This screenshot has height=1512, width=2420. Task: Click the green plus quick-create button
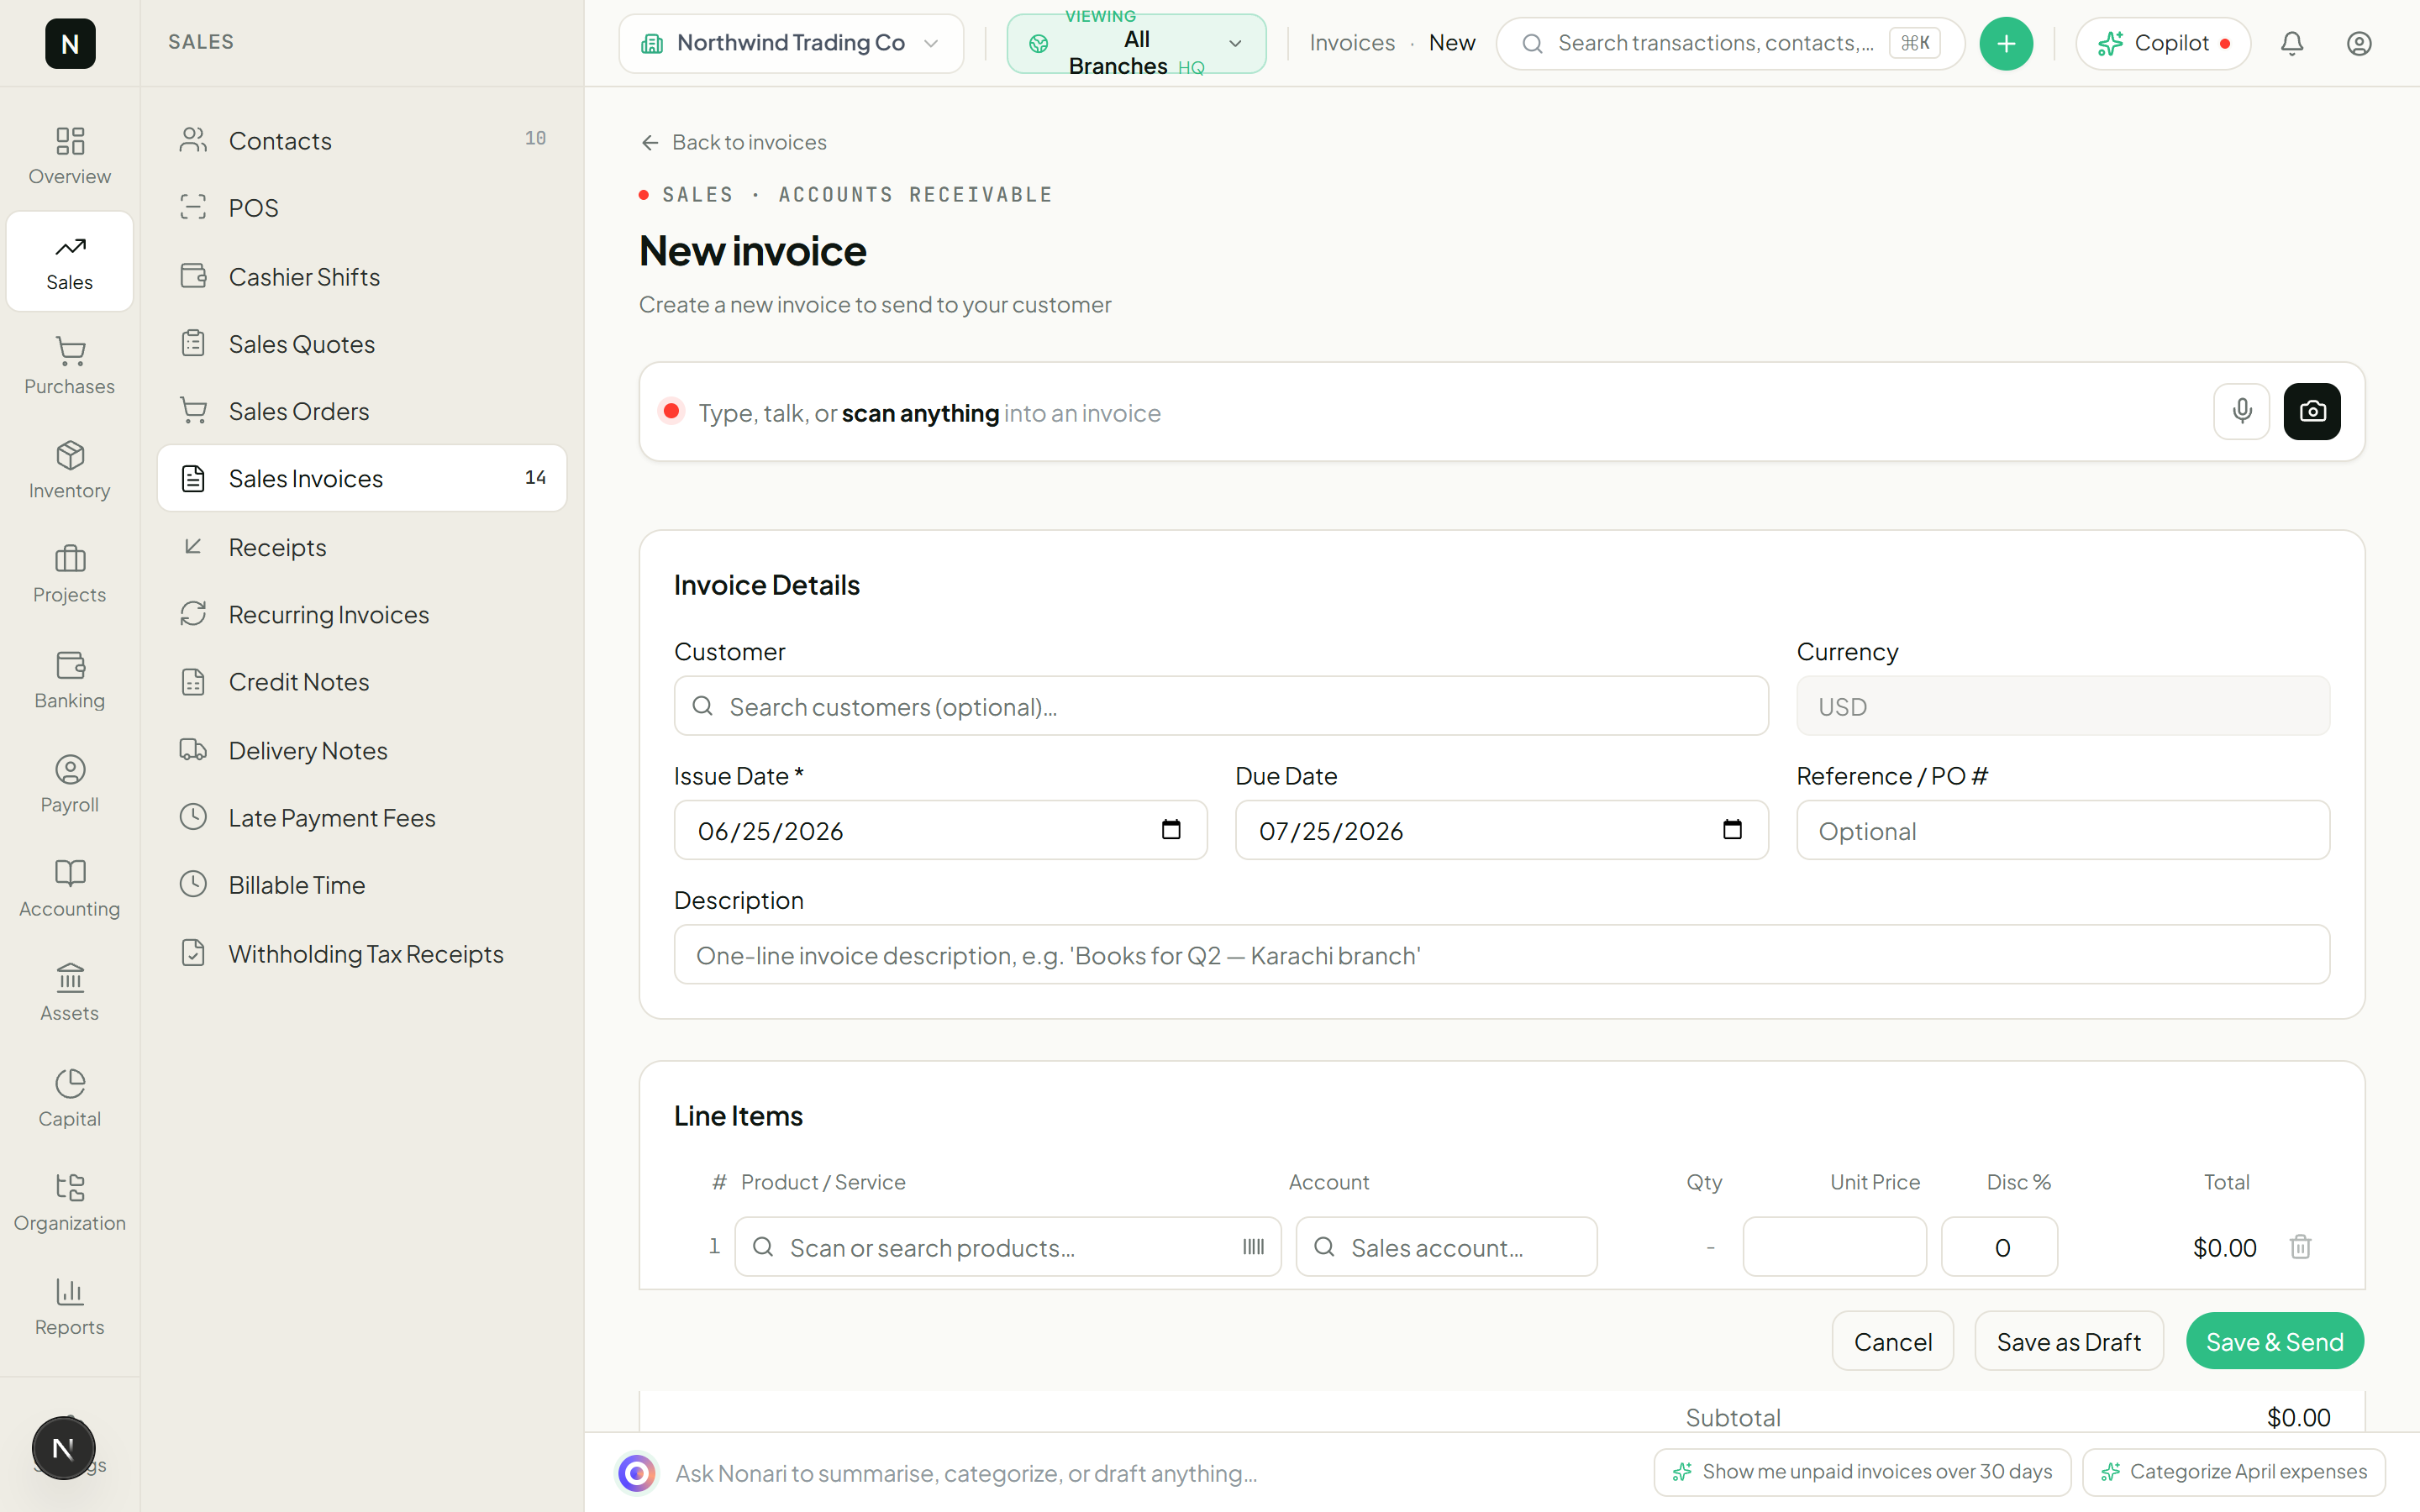click(x=2006, y=43)
